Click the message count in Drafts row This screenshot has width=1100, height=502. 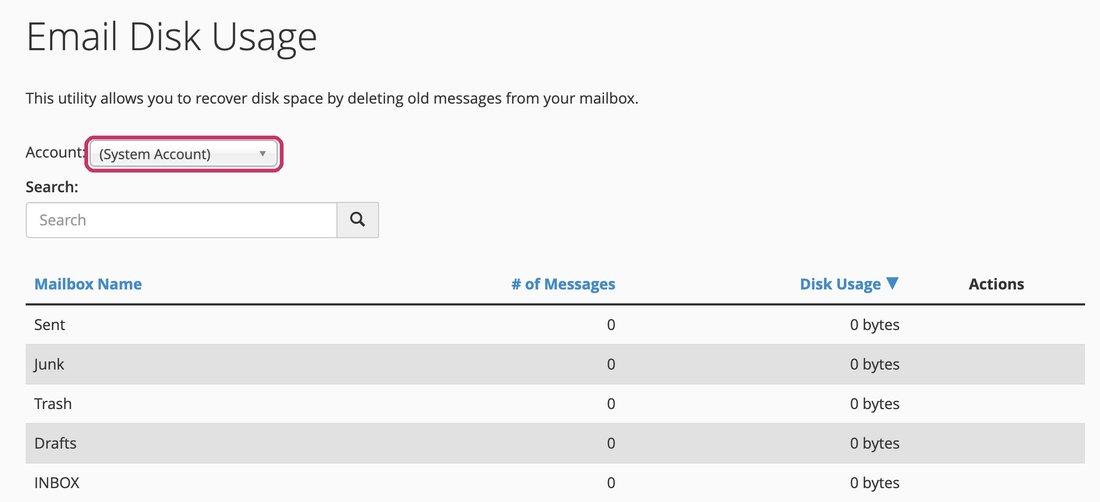(x=611, y=443)
